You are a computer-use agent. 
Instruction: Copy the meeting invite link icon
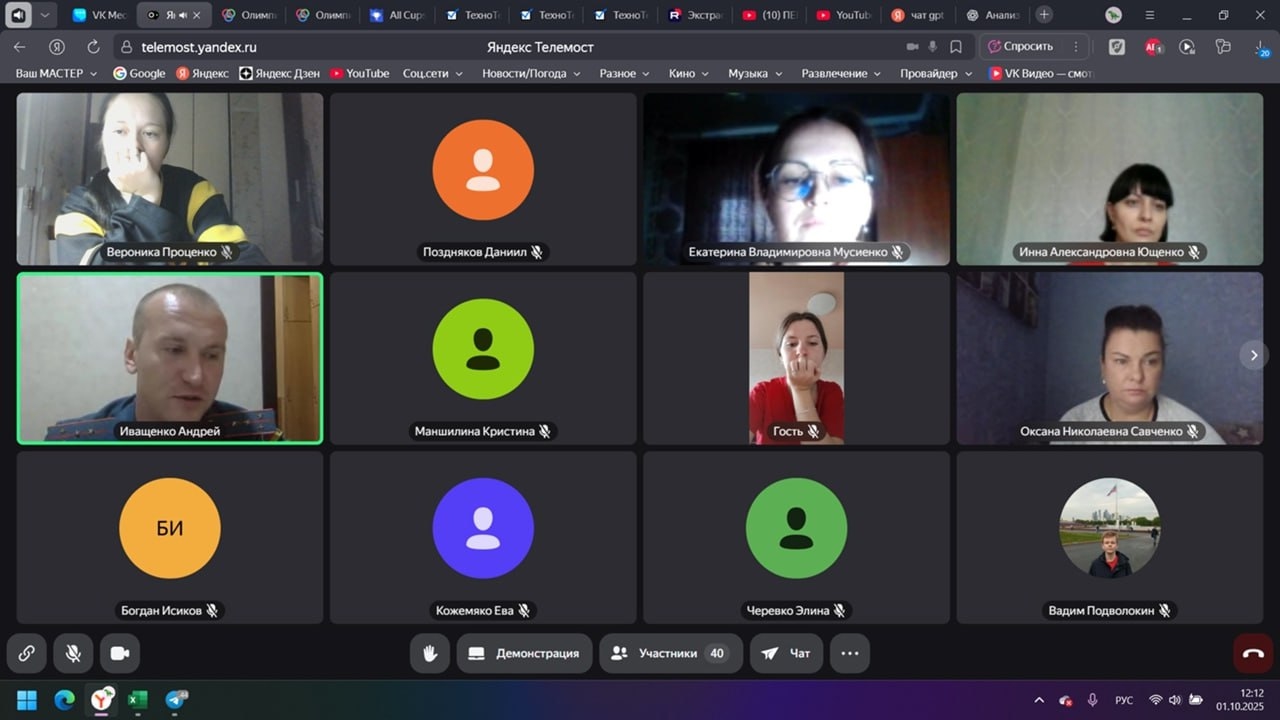coord(27,653)
